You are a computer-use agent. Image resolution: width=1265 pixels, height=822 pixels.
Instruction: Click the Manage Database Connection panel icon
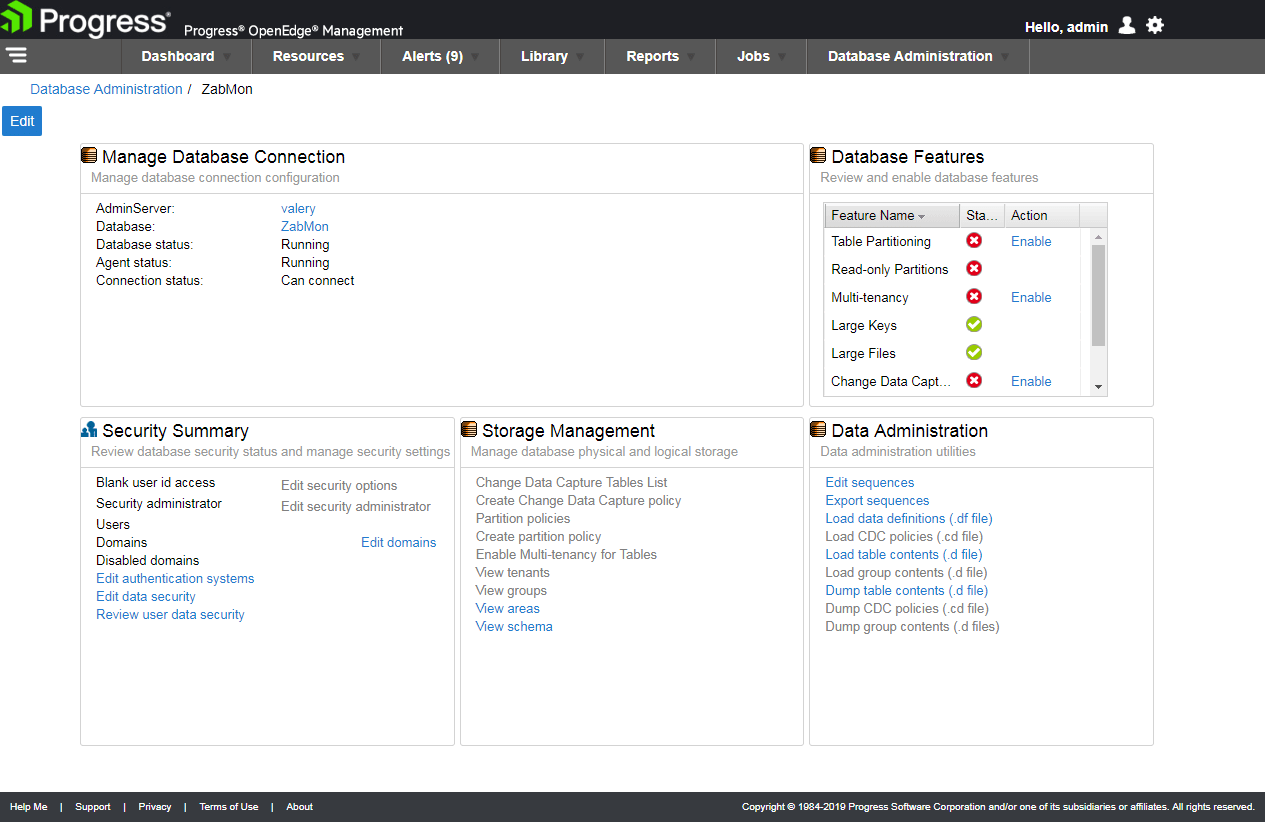(x=89, y=156)
